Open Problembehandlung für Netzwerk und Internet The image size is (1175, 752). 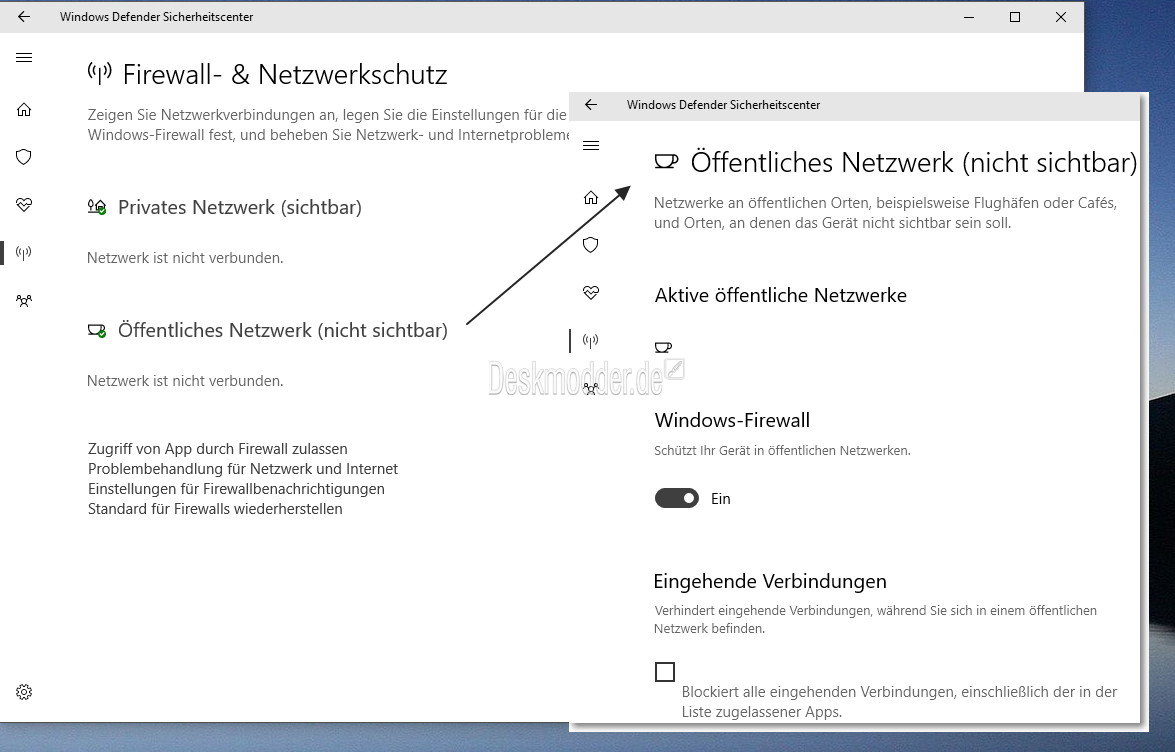243,469
